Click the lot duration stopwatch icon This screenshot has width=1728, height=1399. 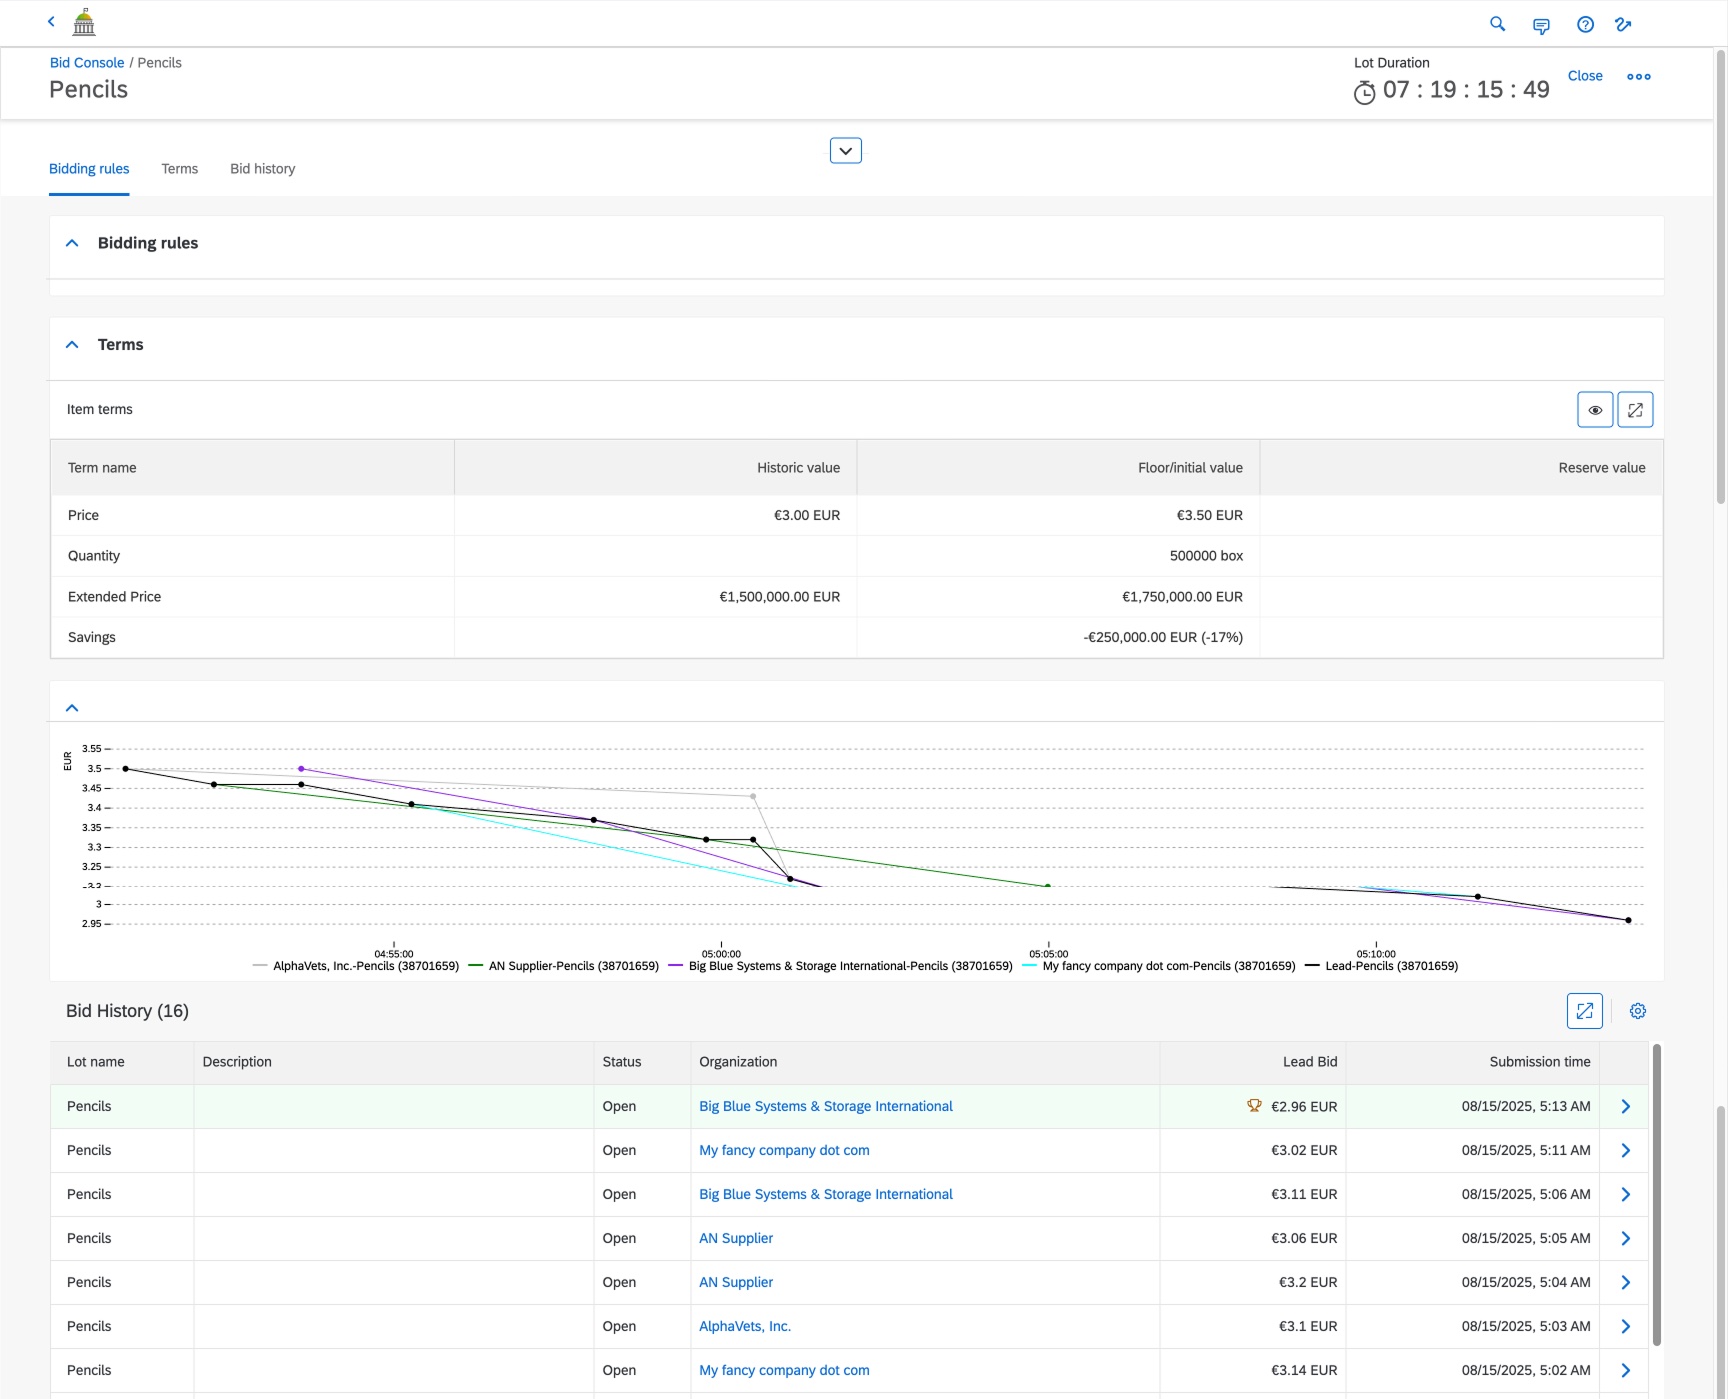[x=1364, y=93]
